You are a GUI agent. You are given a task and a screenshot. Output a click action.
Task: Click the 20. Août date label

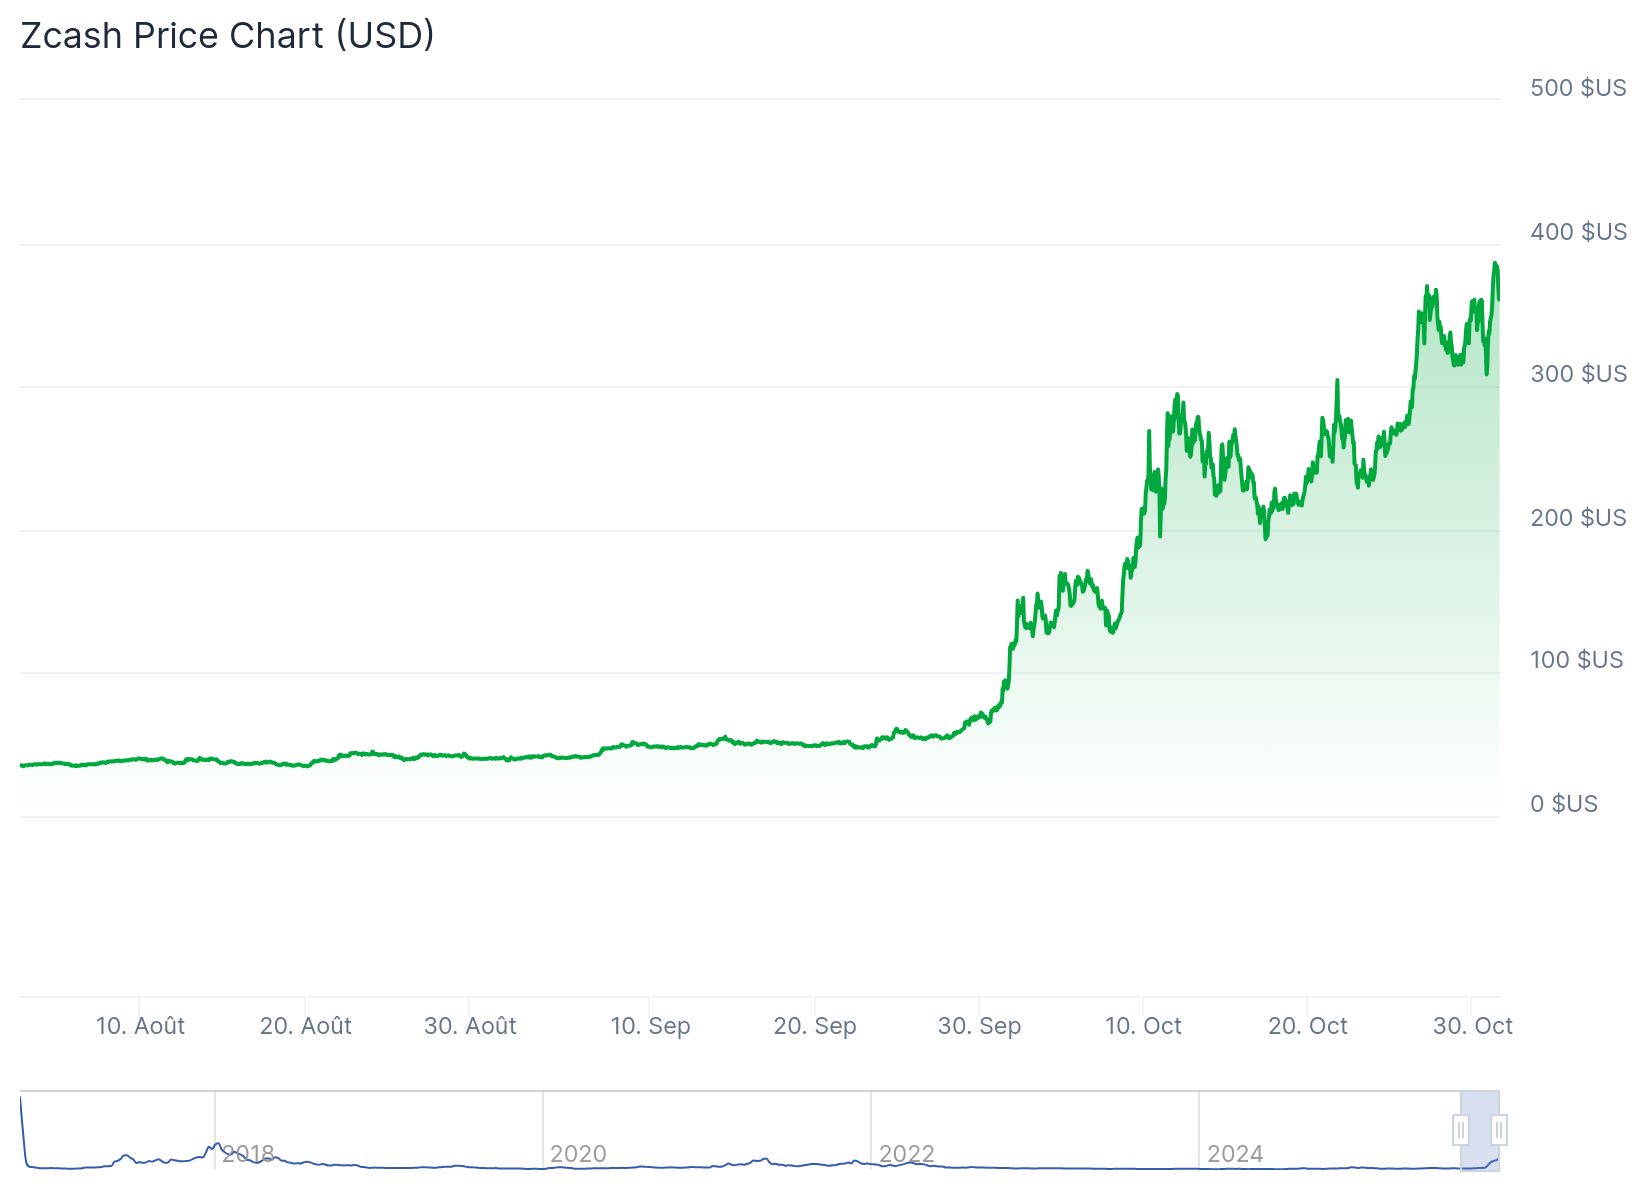click(x=305, y=1026)
